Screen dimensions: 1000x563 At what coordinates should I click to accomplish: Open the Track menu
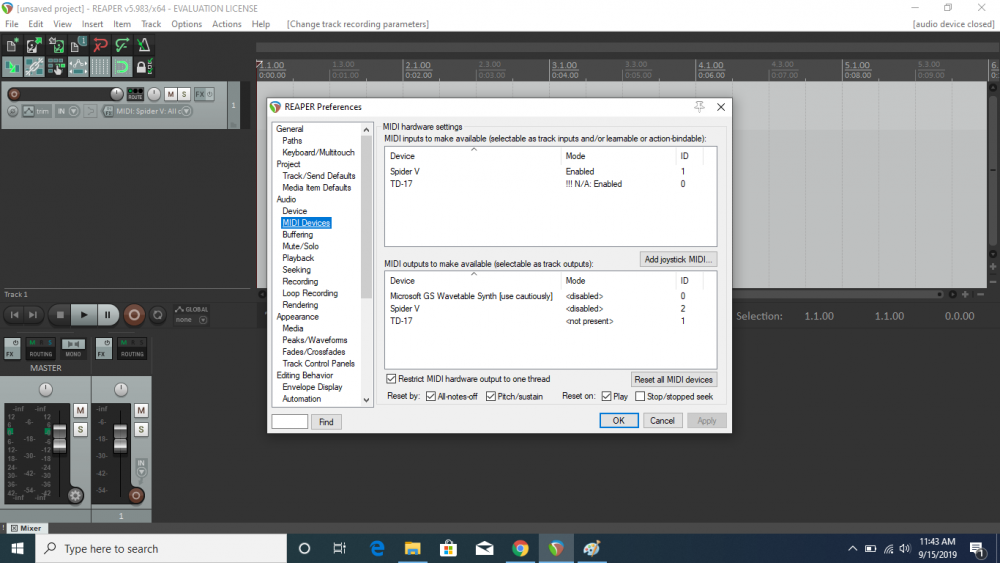(x=151, y=24)
